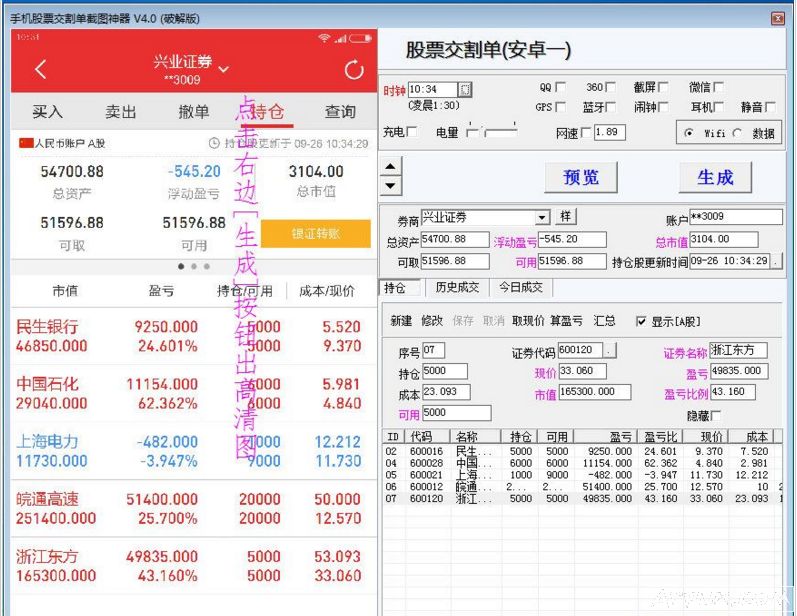This screenshot has height=616, width=797.
Task: Select table row 07 code 600120
Action: (x=582, y=499)
